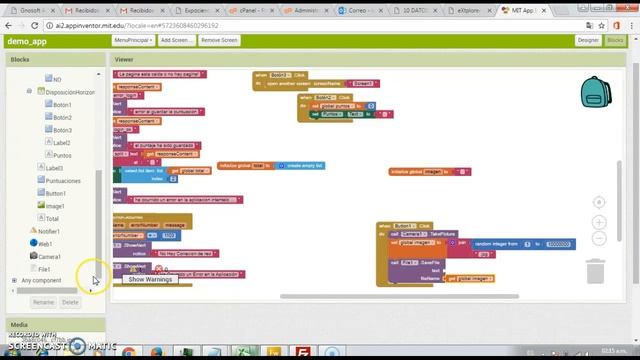Viewport: 640px width, 360px height.
Task: Collapse the DisposicionHorizontal tree node
Action: (29, 91)
